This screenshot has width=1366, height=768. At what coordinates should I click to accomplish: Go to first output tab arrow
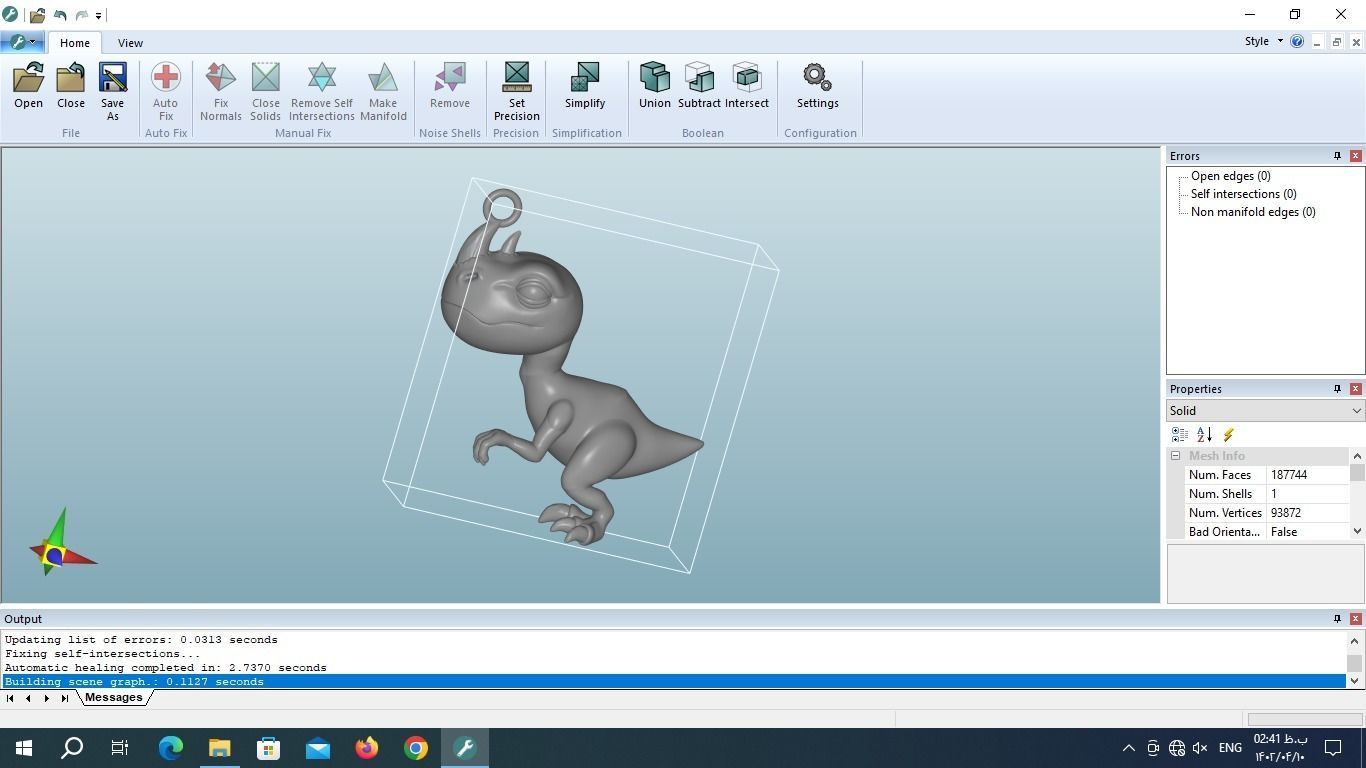(x=10, y=698)
